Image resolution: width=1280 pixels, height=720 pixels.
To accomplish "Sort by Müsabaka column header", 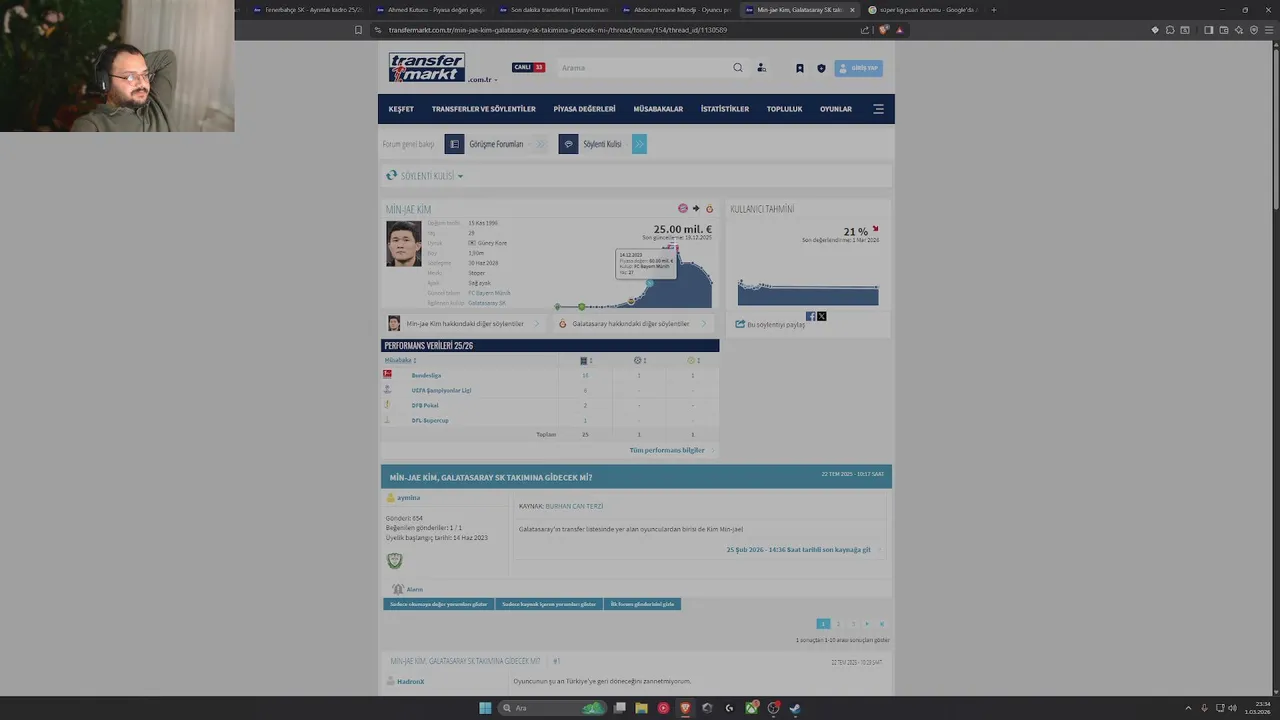I will point(400,360).
